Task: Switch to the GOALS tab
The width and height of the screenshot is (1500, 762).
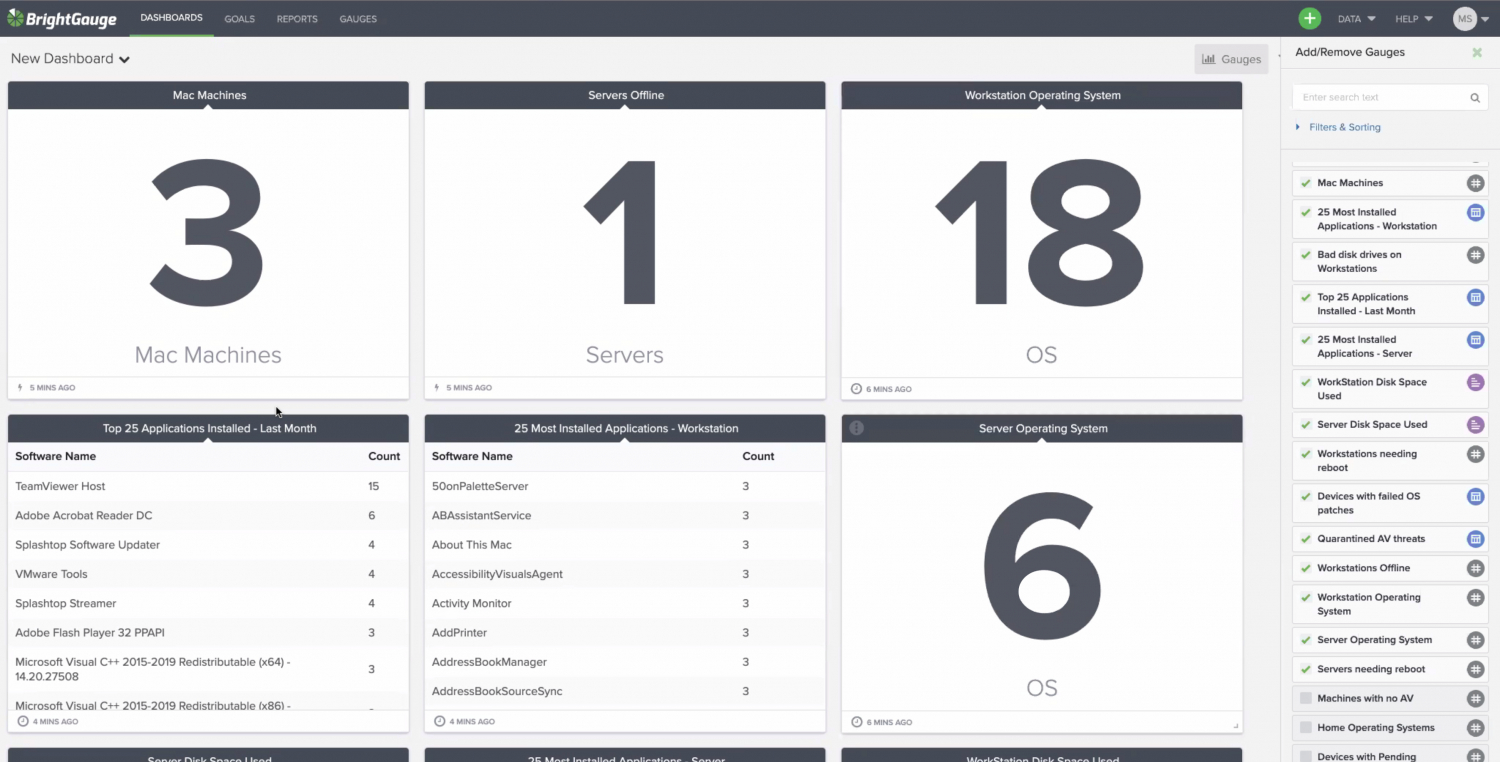Action: [x=239, y=18]
